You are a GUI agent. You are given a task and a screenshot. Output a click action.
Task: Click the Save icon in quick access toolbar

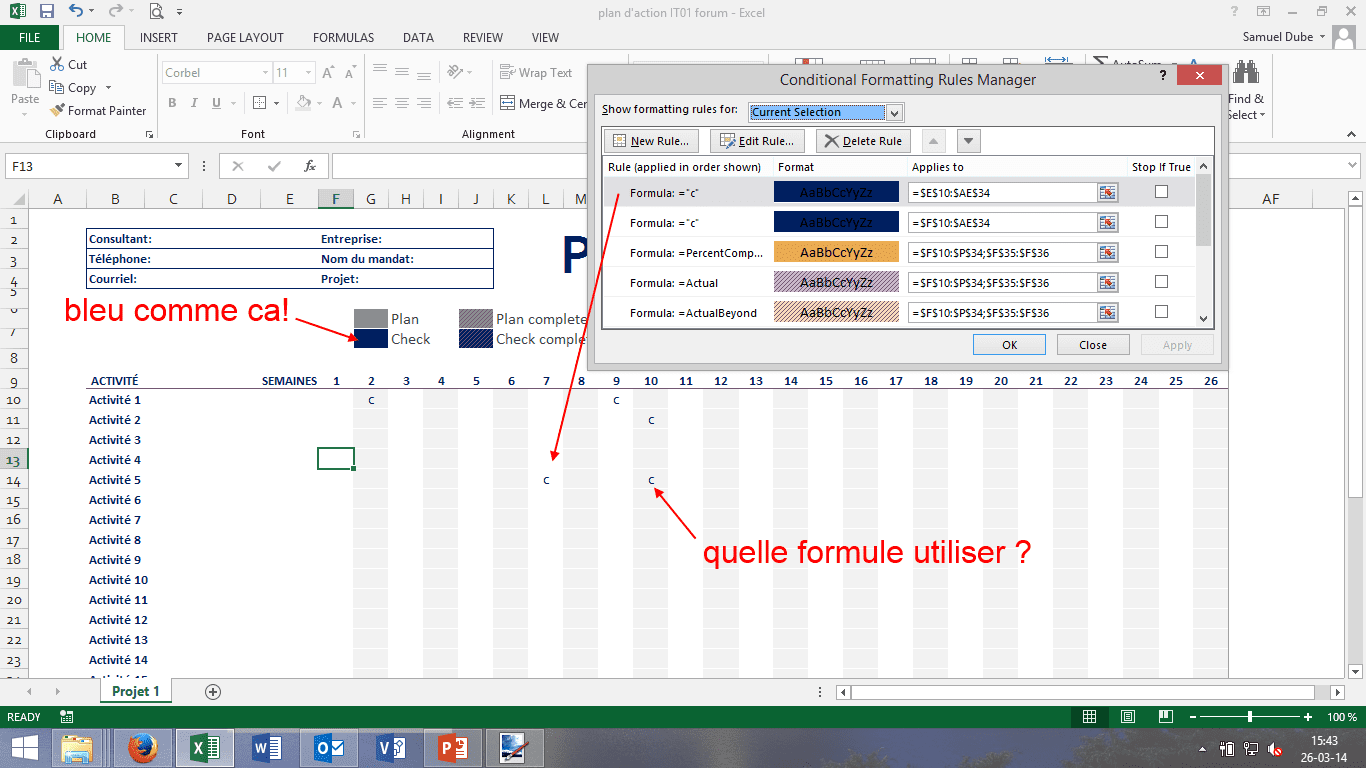47,12
